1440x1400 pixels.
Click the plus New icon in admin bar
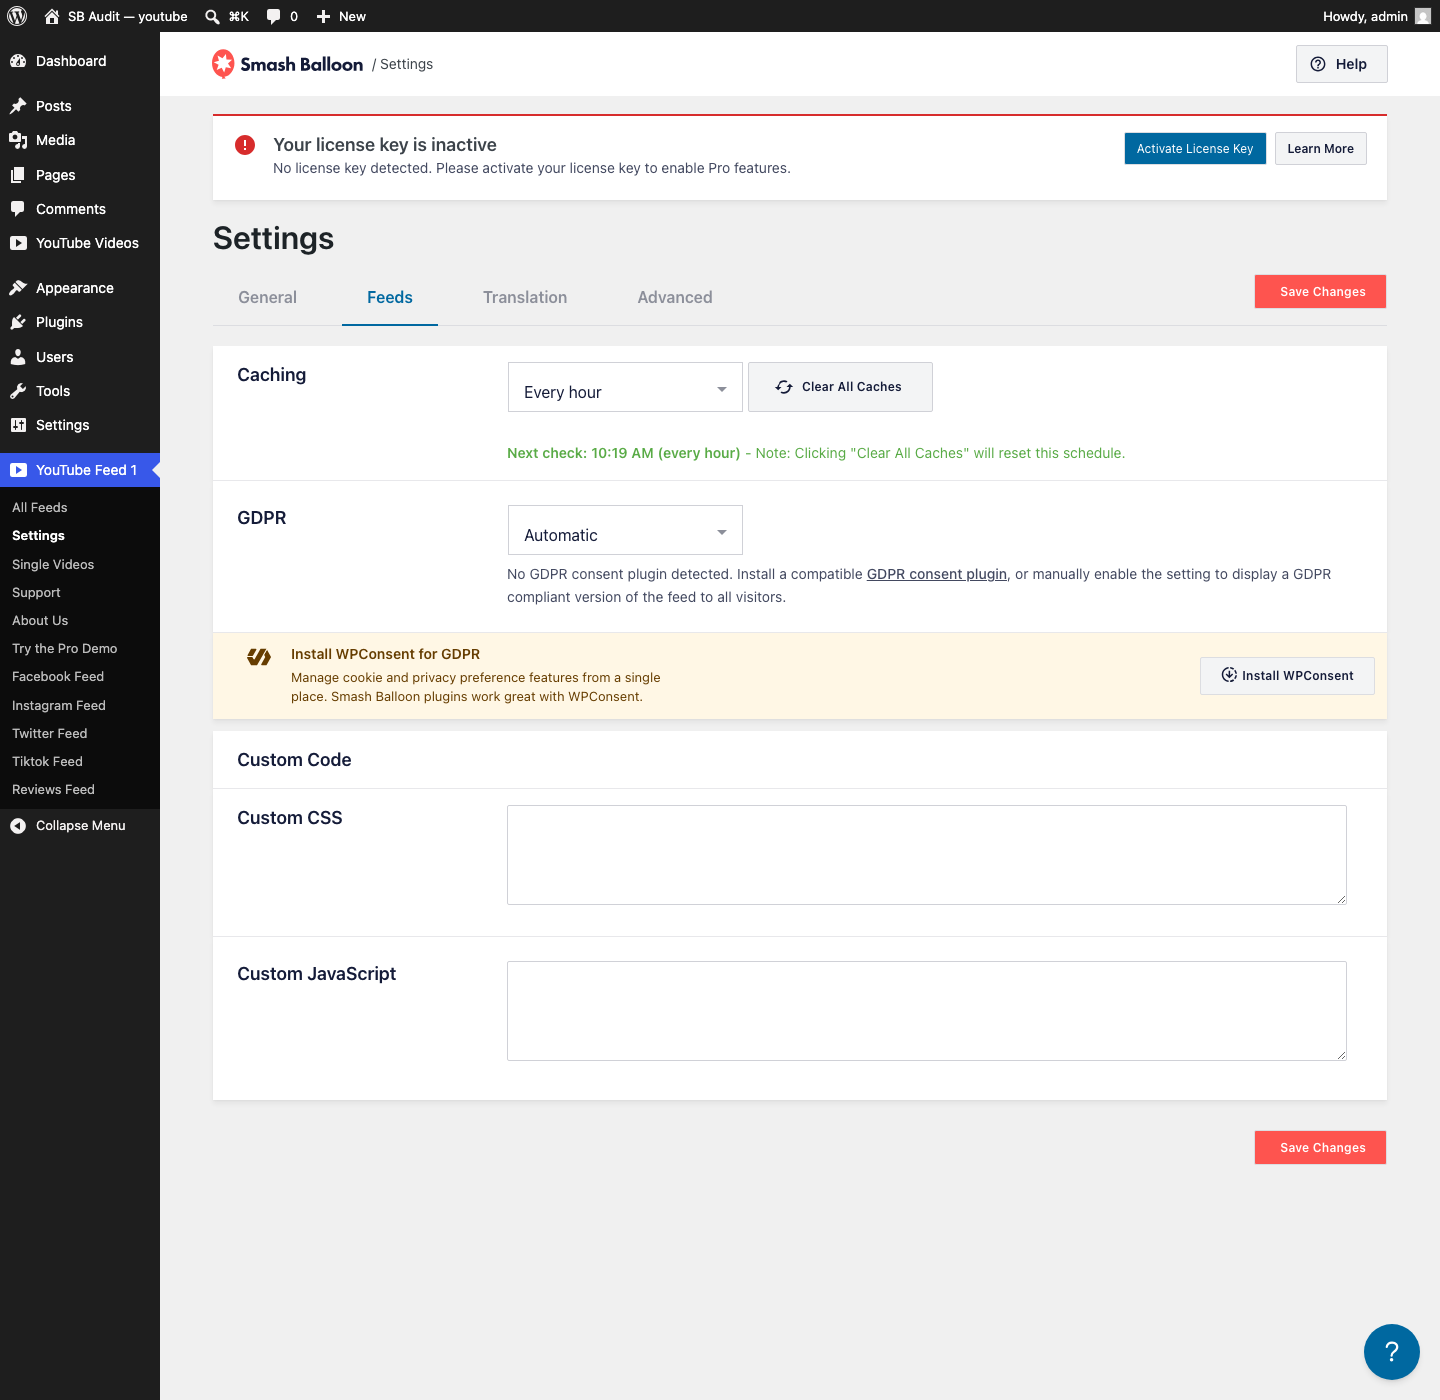[323, 16]
